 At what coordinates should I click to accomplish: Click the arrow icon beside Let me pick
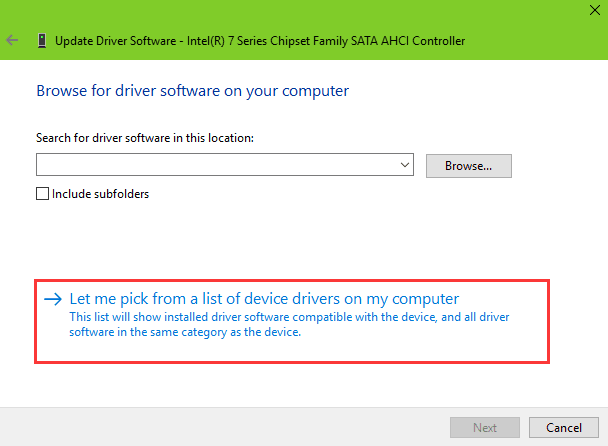[x=53, y=299]
